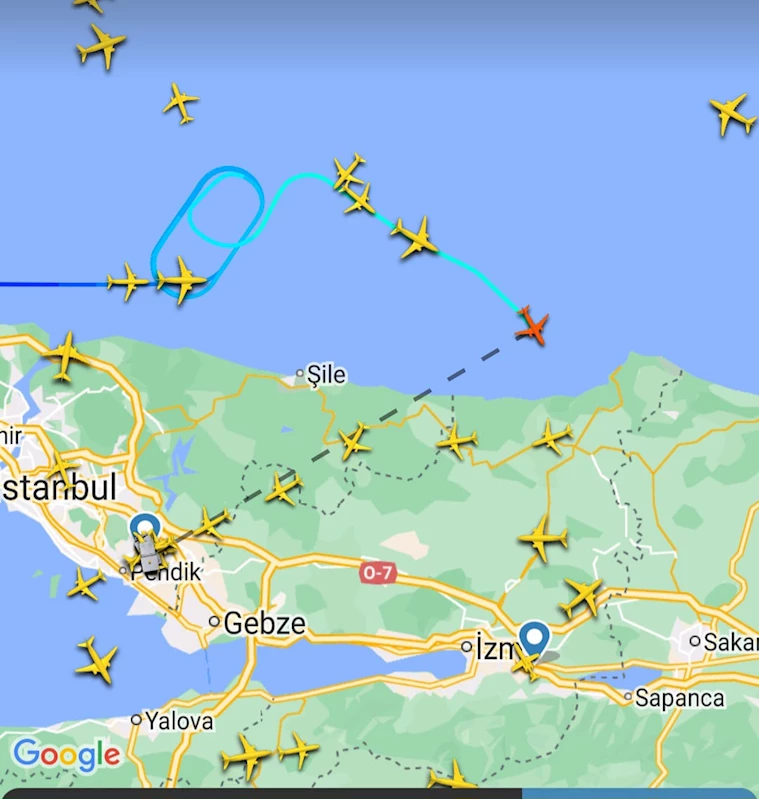Select the gray ground vehicle icon at Pendik airport
The image size is (759, 799).
pyautogui.click(x=146, y=555)
